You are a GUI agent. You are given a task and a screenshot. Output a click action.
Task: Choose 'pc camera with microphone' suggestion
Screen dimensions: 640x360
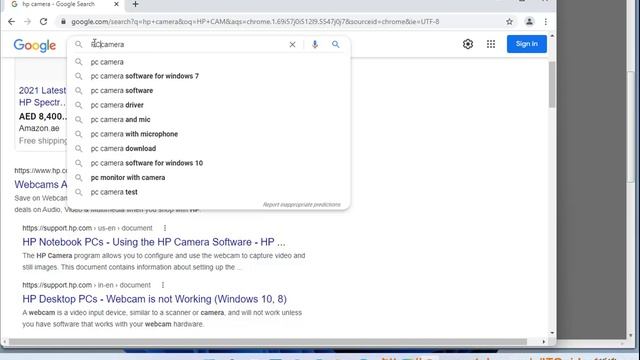208,134
